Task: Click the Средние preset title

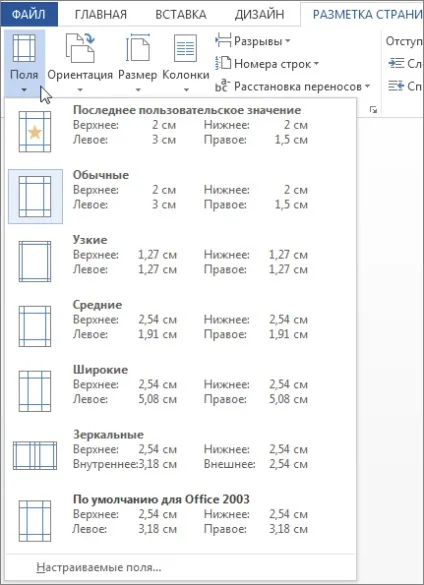Action: pyautogui.click(x=97, y=304)
